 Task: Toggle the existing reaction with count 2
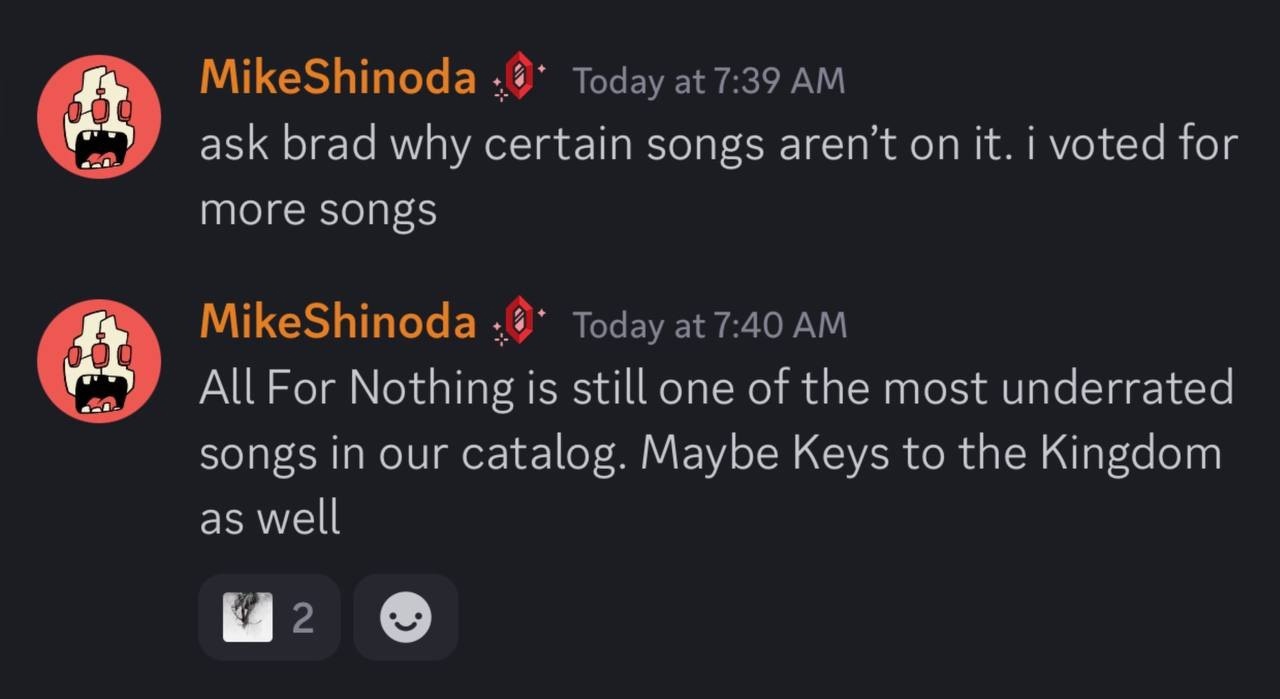(x=269, y=617)
